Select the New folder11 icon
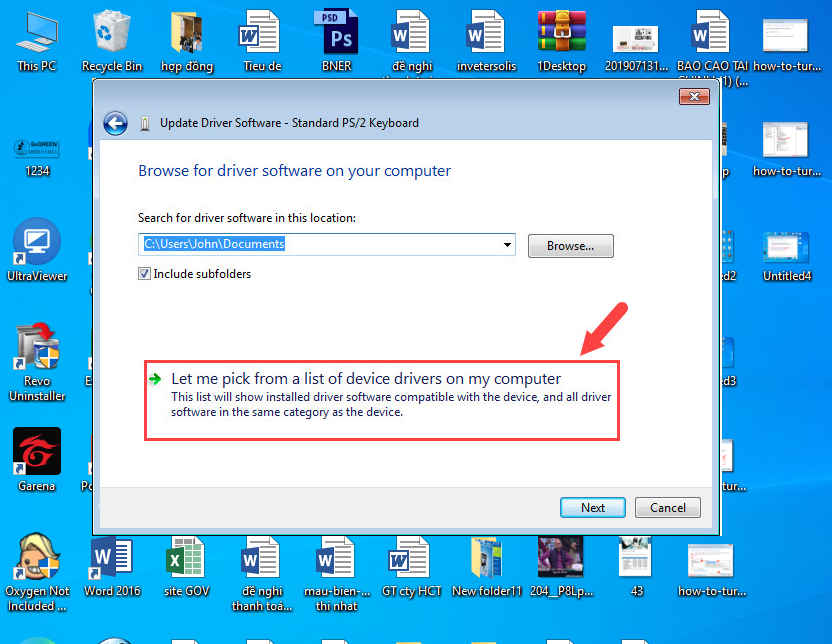 (x=487, y=563)
